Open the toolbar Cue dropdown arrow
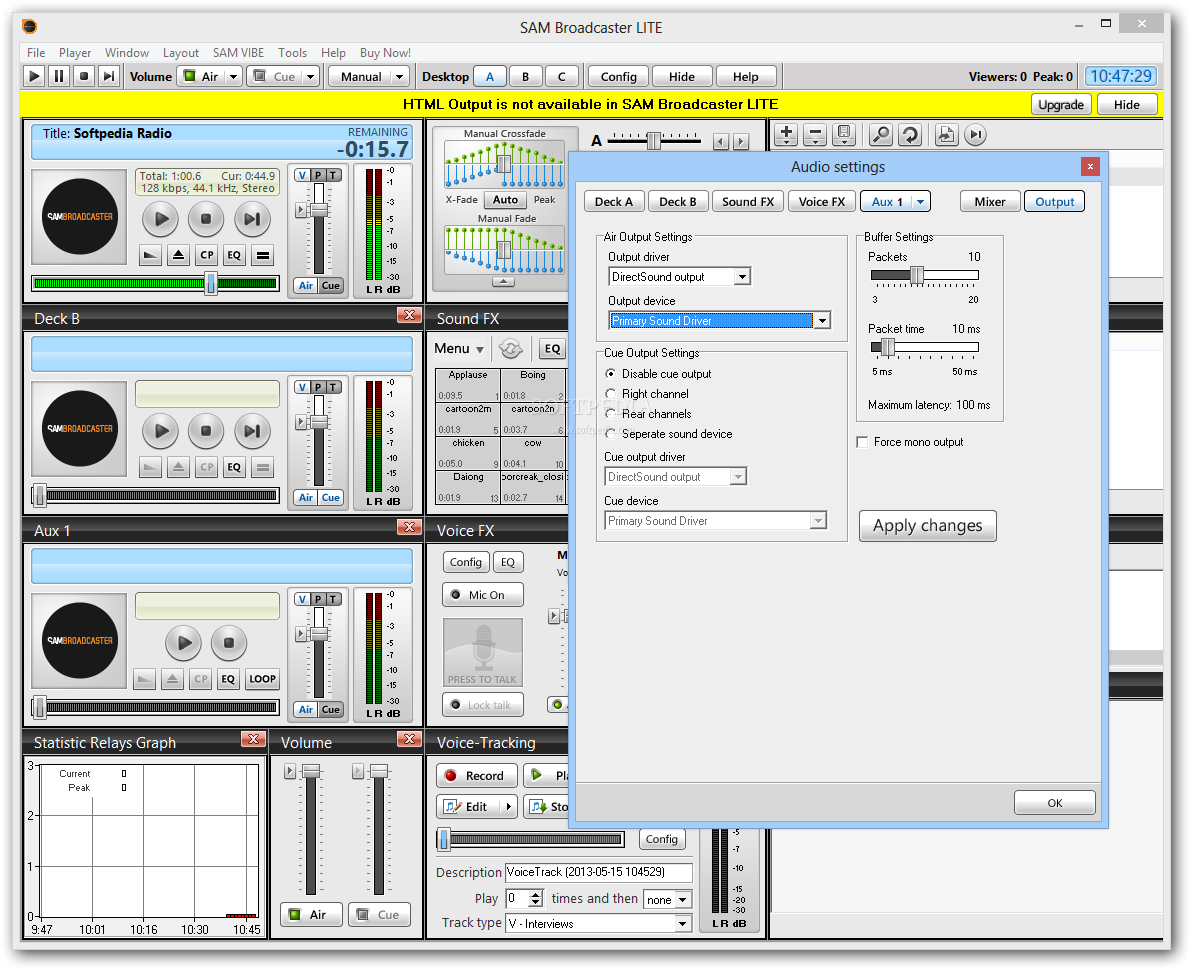The height and width of the screenshot is (970, 1191). tap(310, 77)
